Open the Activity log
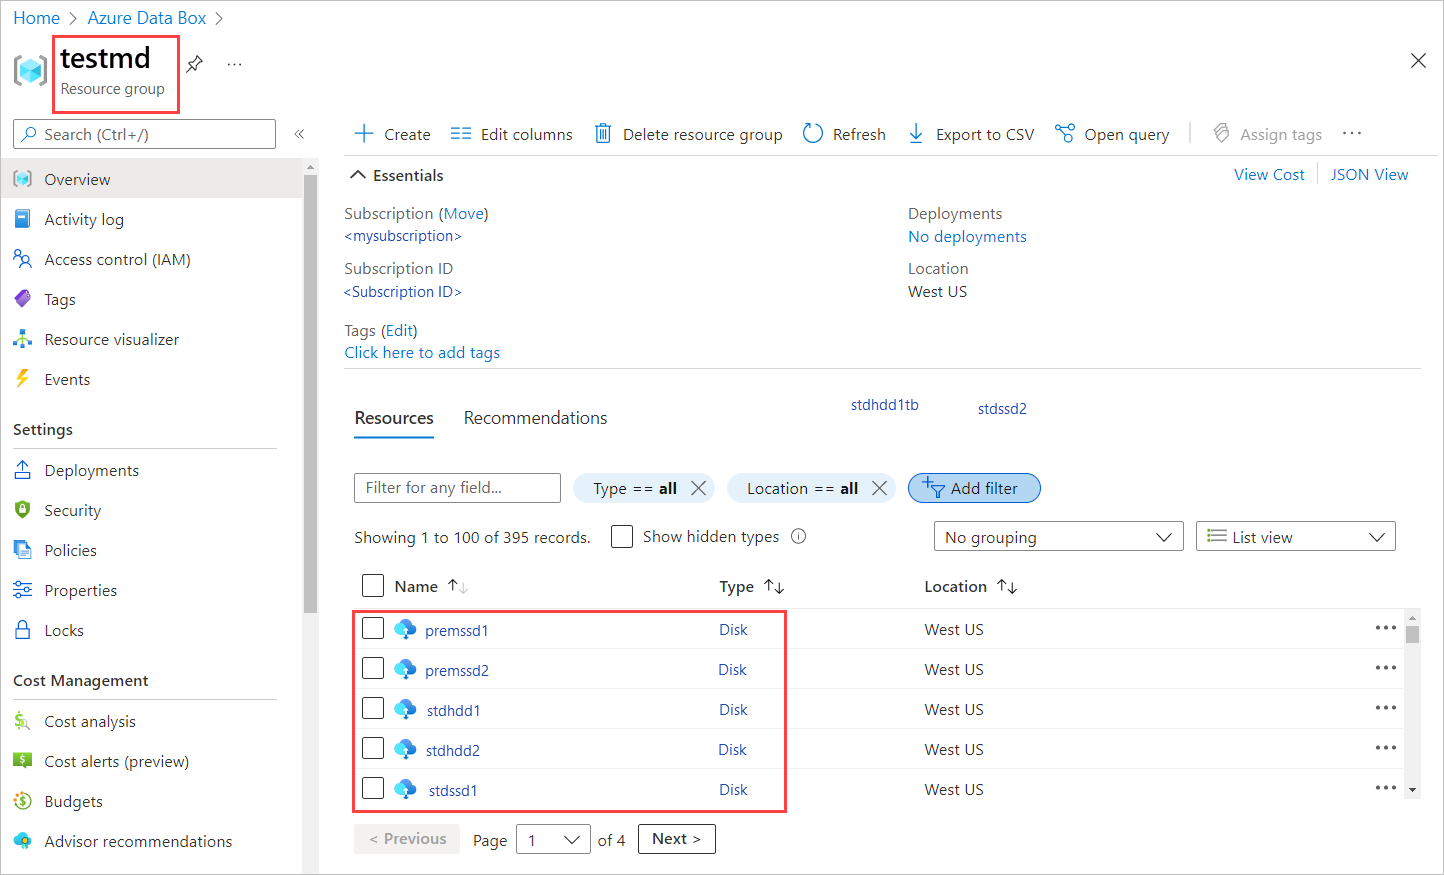1444x875 pixels. (84, 219)
